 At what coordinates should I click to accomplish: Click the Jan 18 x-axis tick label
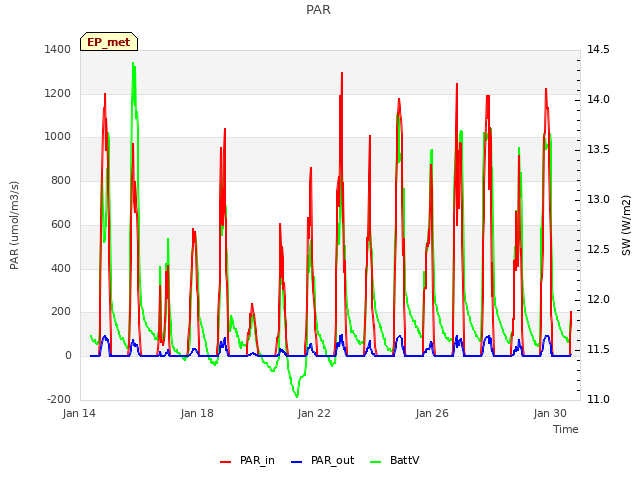[197, 413]
